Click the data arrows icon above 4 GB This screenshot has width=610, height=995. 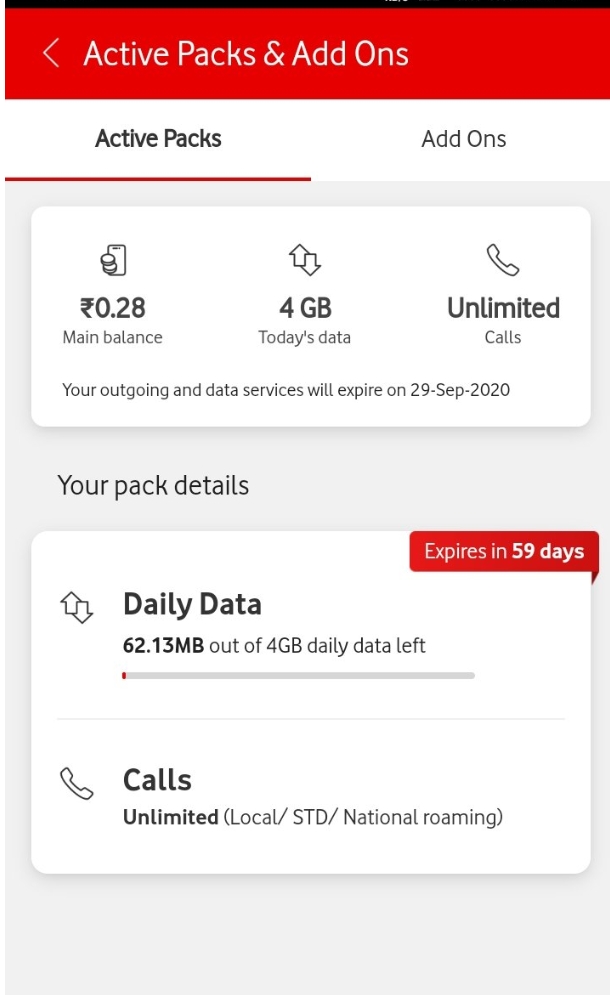305,260
